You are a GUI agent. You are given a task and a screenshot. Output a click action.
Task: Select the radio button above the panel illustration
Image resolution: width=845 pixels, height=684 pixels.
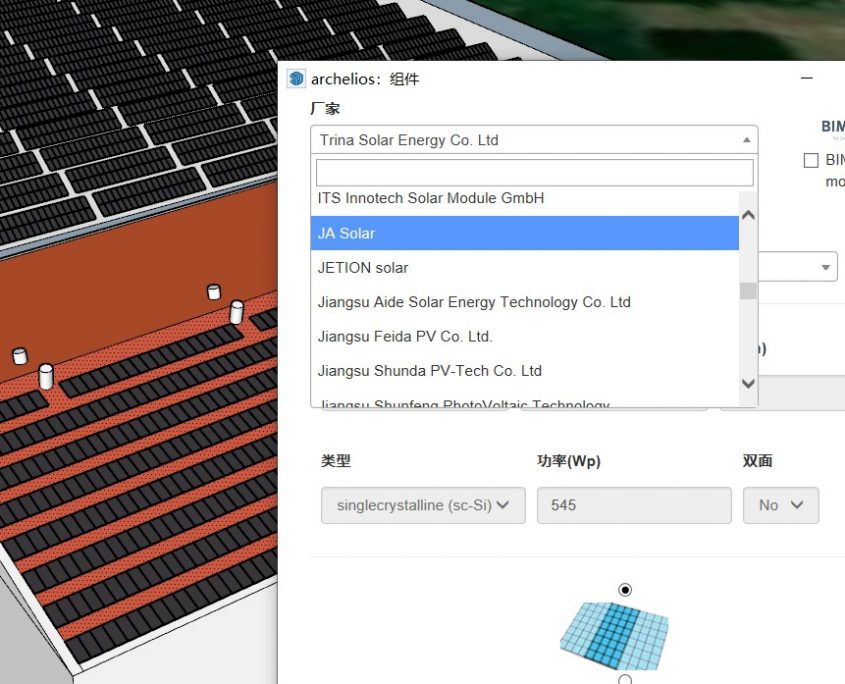[x=625, y=590]
